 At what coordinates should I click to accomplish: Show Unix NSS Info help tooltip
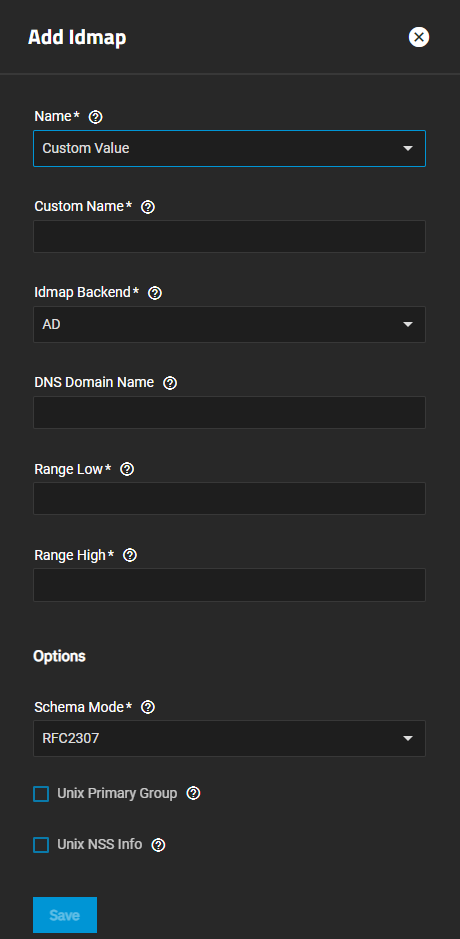(x=158, y=845)
